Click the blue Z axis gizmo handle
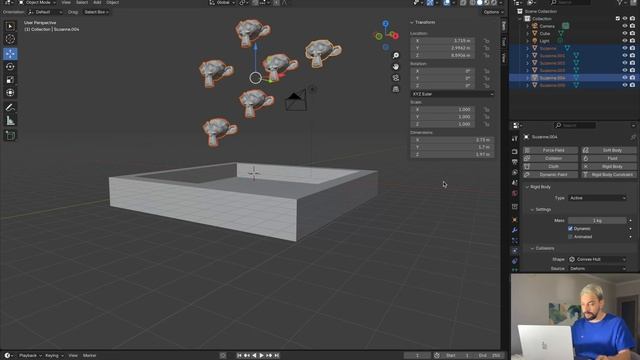640x360 pixels. coord(385,24)
